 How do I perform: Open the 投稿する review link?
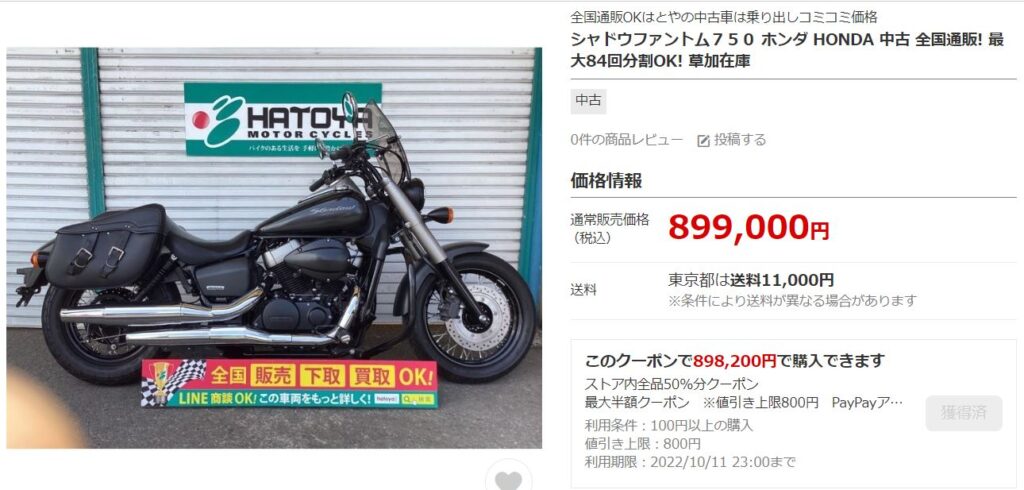coord(740,140)
